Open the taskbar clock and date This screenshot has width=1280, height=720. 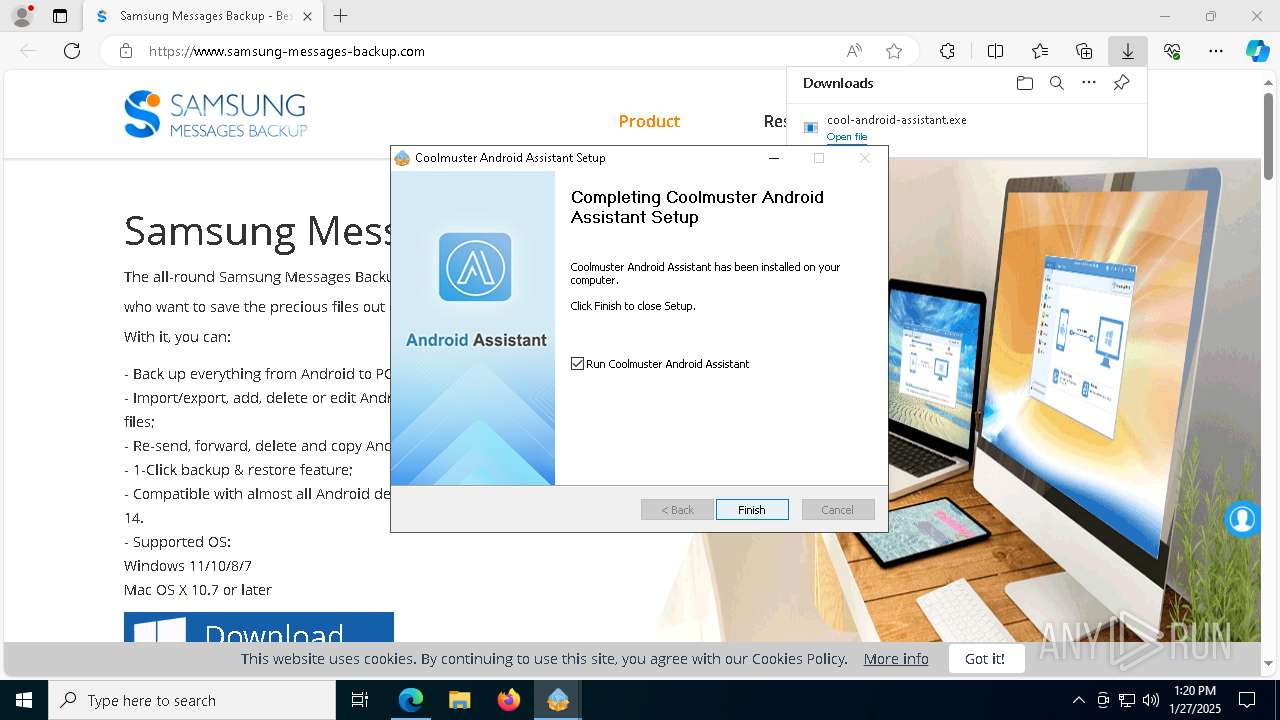tap(1195, 700)
